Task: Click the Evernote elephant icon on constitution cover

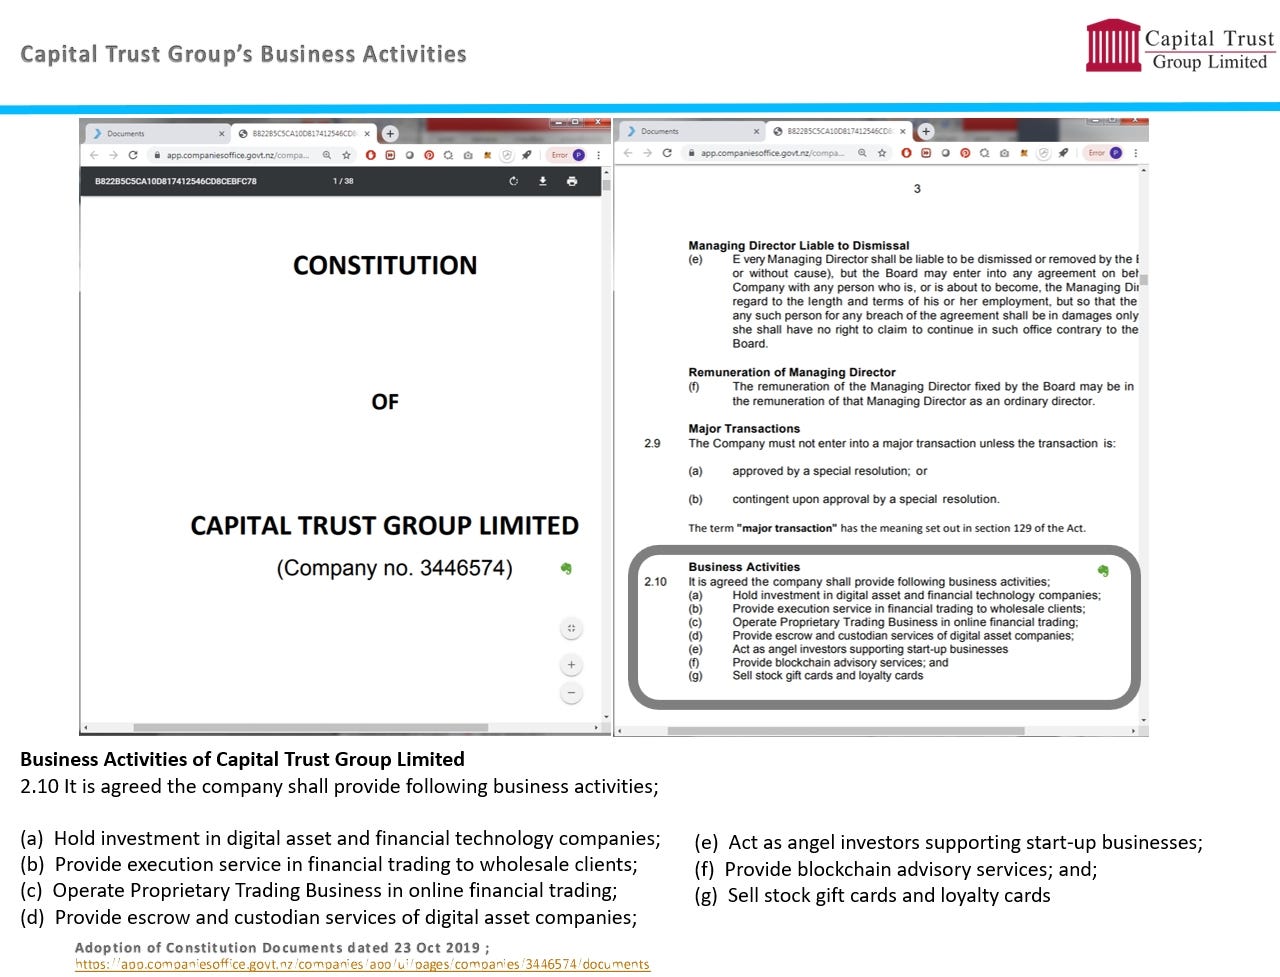Action: pyautogui.click(x=566, y=568)
